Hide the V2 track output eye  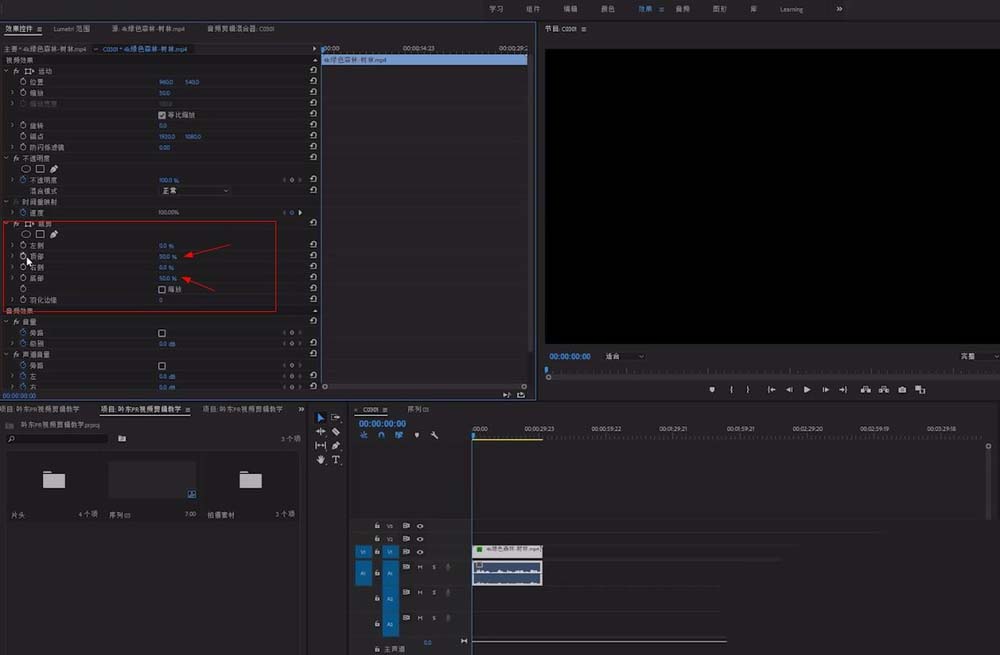(x=420, y=539)
